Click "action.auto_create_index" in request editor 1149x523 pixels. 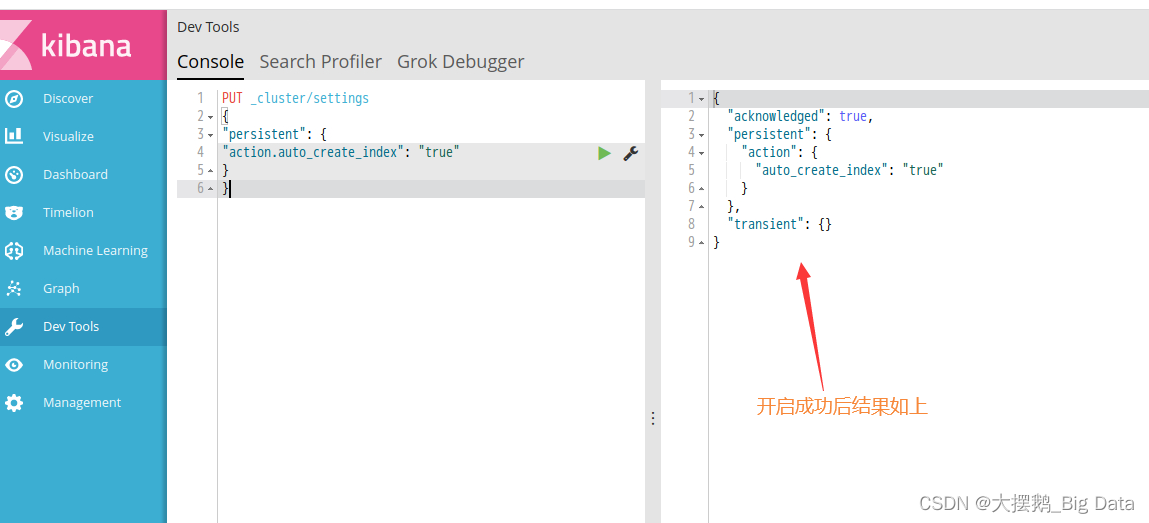(314, 152)
